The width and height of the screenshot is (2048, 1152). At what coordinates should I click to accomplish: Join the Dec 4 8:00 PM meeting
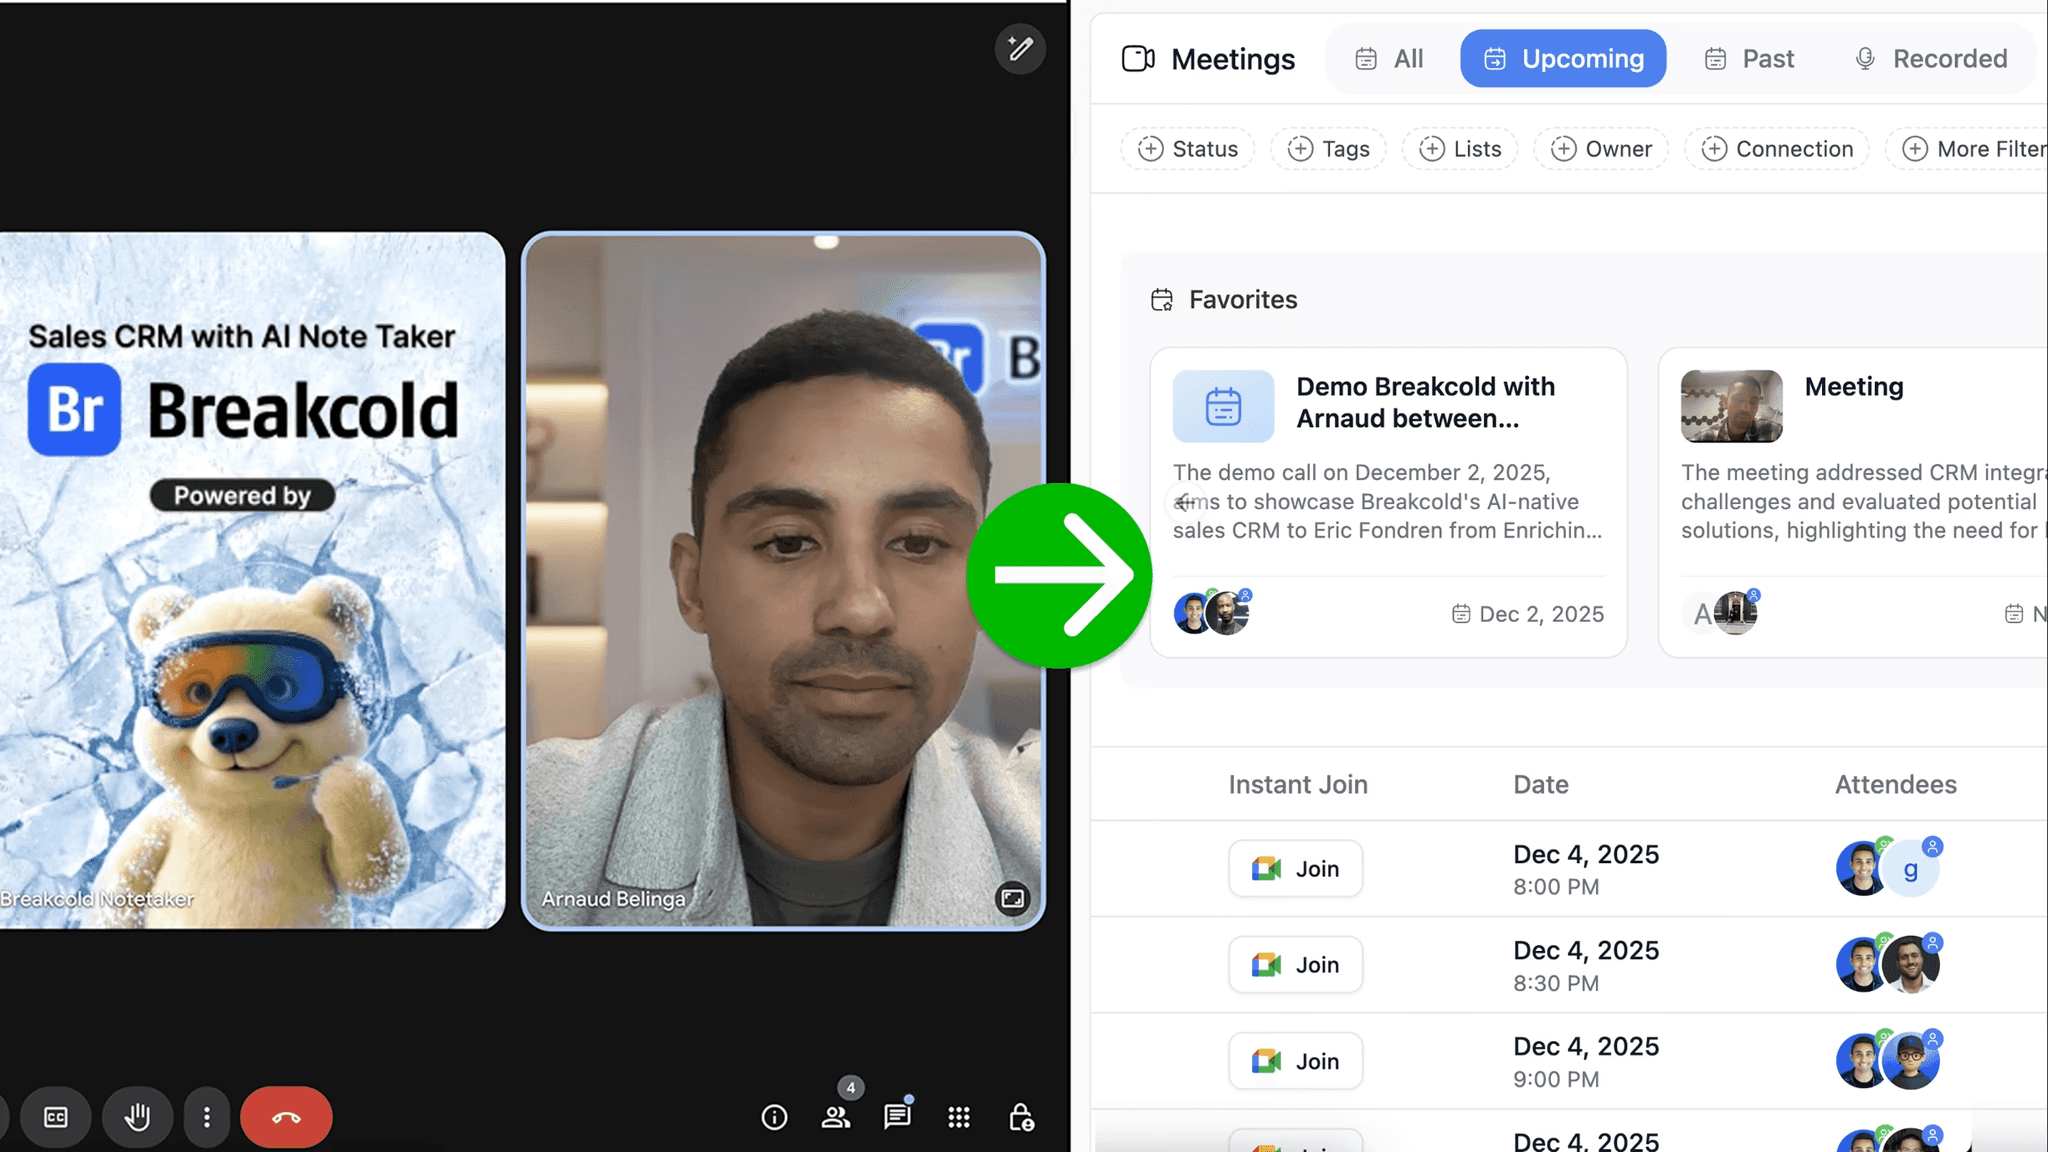[1295, 868]
